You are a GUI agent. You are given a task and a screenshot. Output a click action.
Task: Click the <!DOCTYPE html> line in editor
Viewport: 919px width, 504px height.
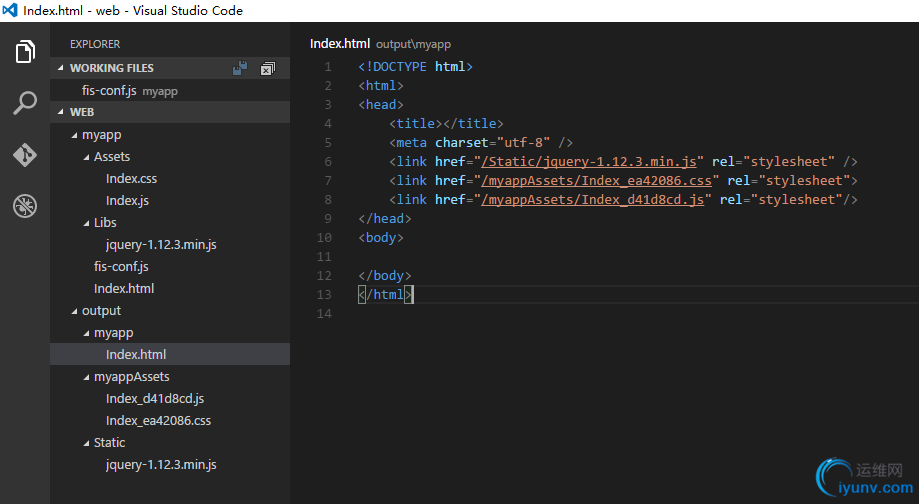pos(416,67)
